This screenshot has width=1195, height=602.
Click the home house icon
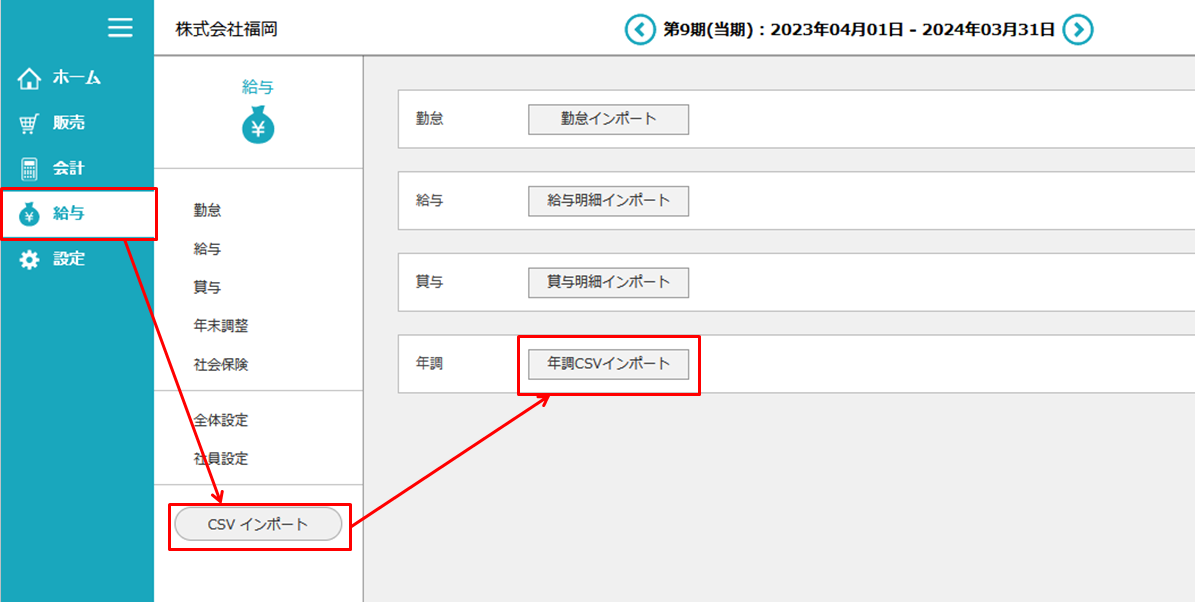[30, 78]
